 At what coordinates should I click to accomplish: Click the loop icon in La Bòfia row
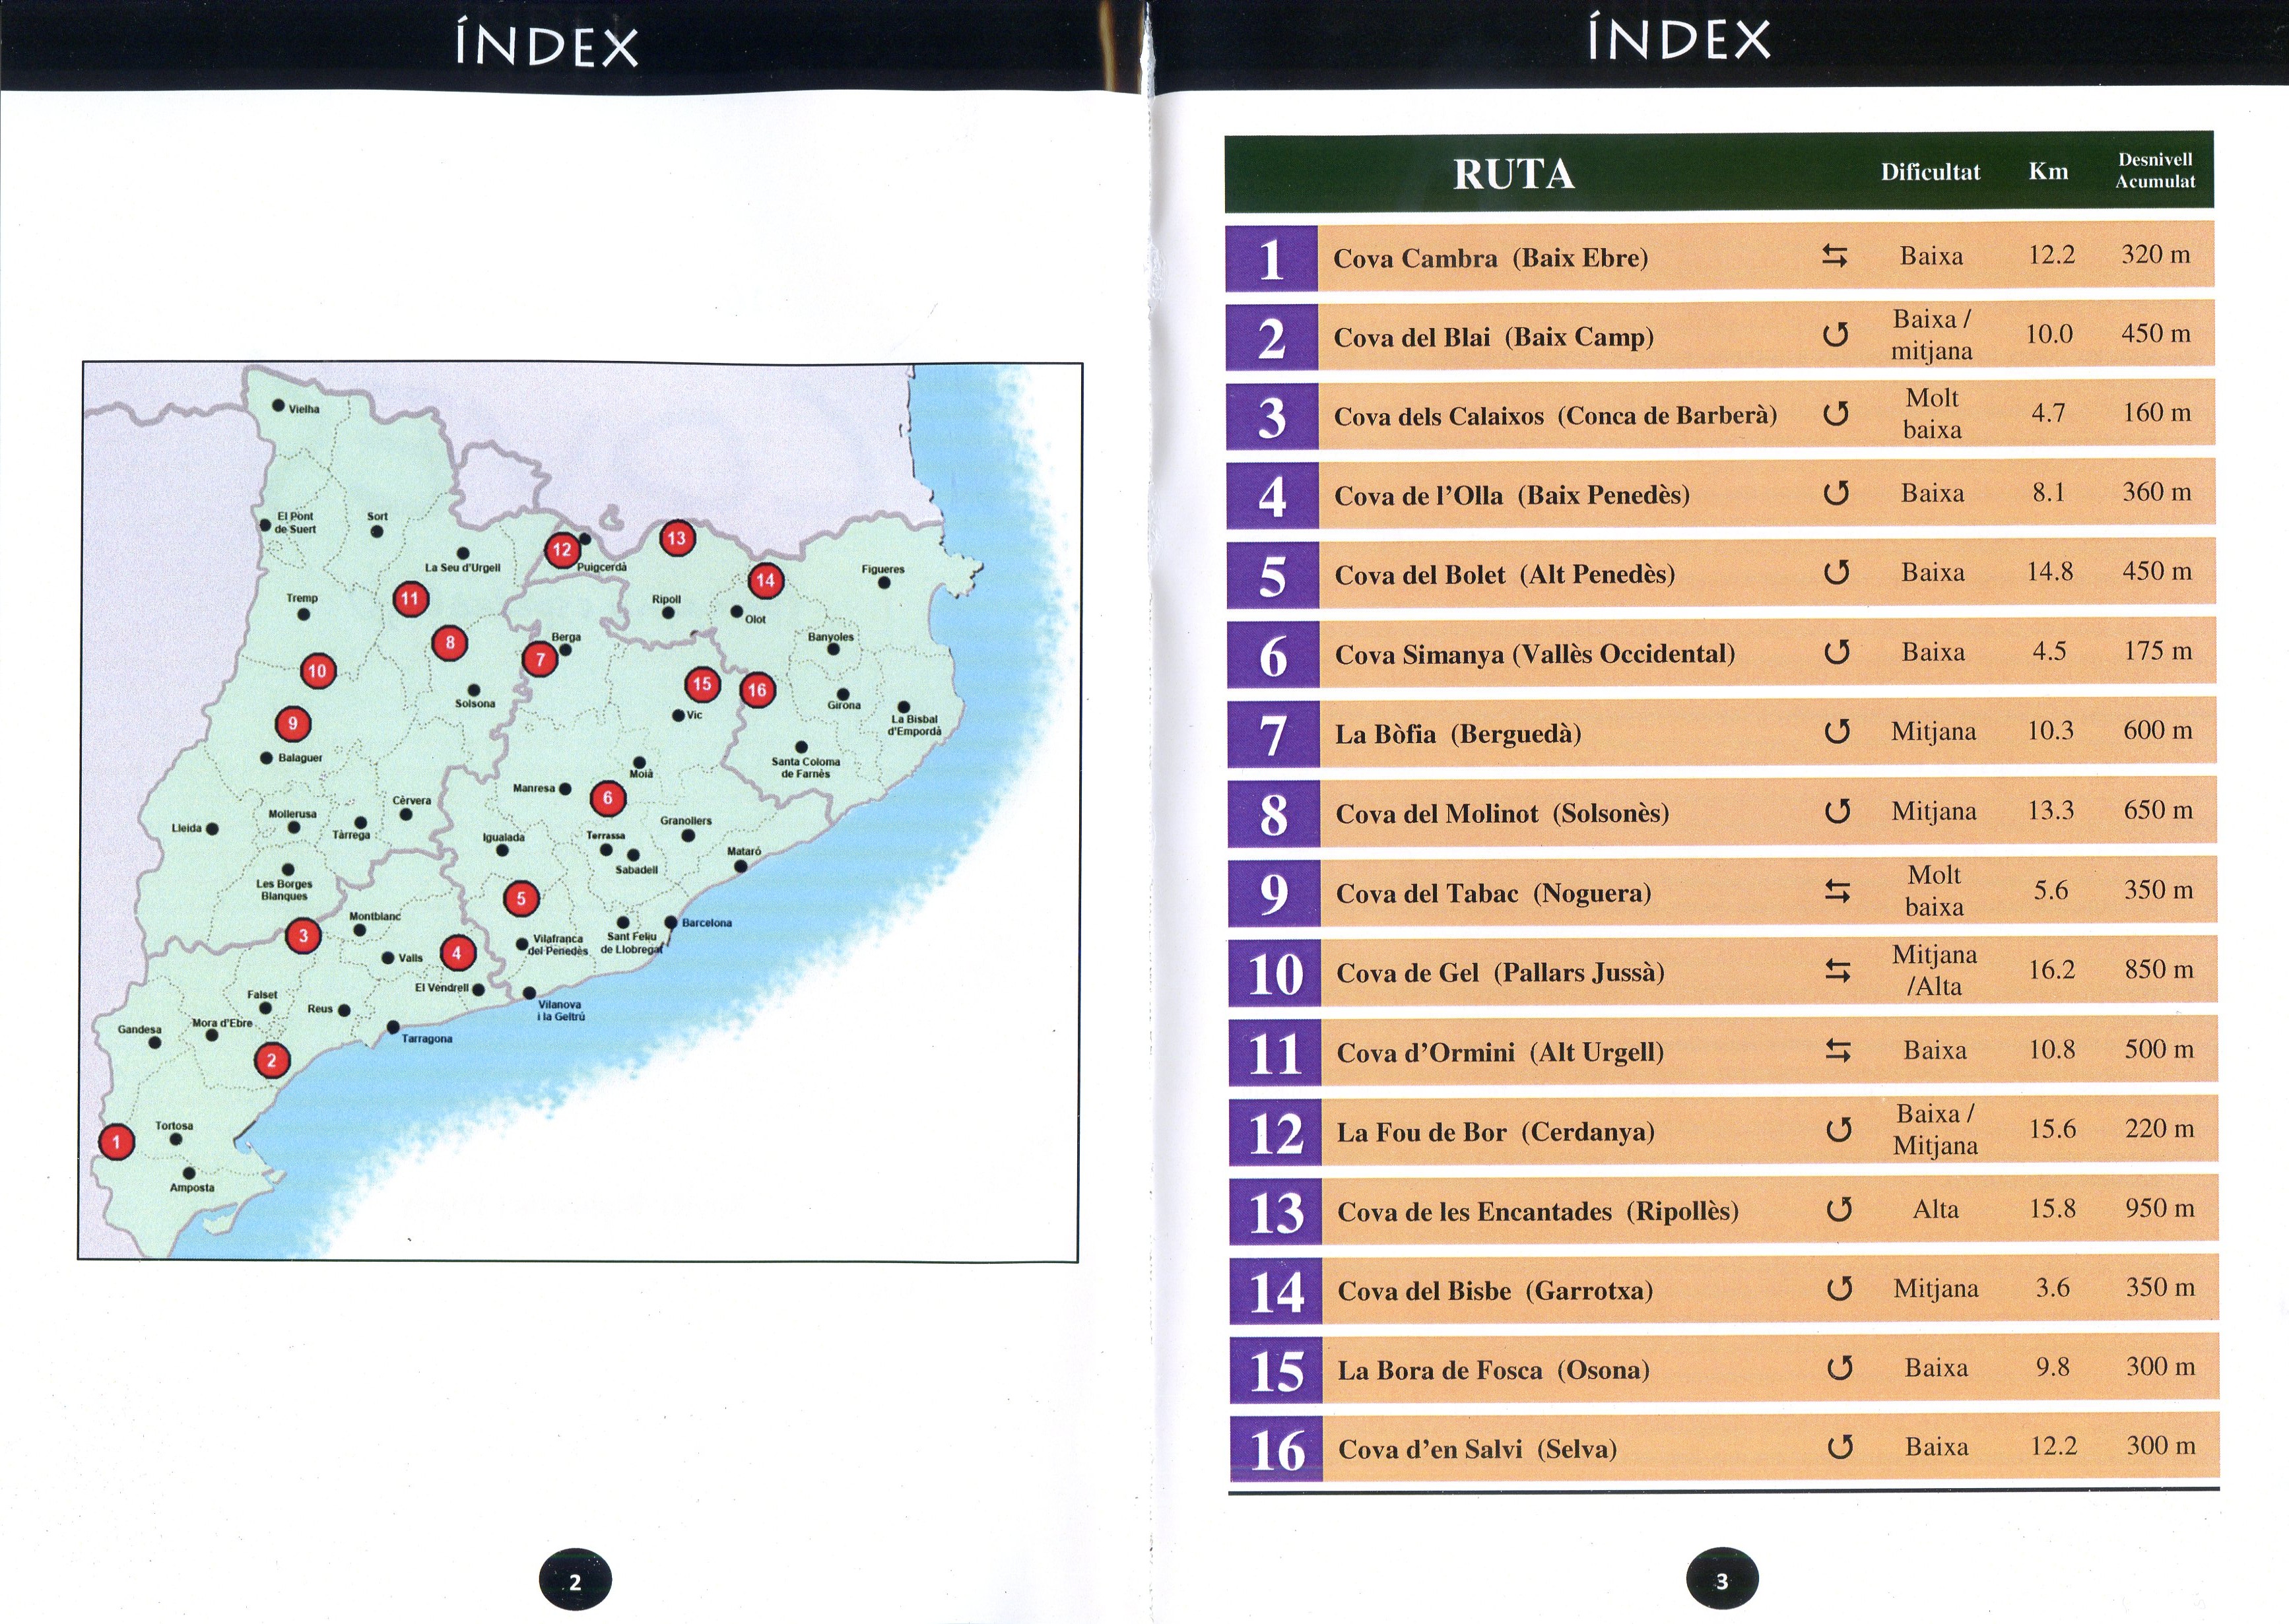pos(1837,732)
